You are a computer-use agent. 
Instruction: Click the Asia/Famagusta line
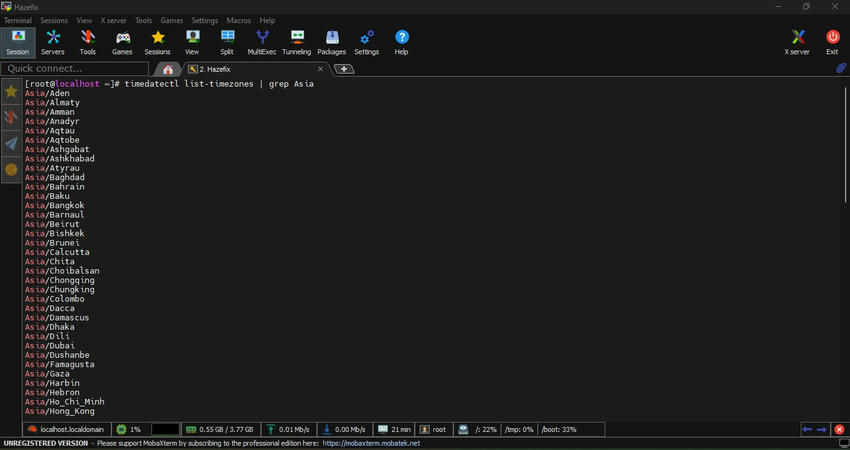point(60,364)
